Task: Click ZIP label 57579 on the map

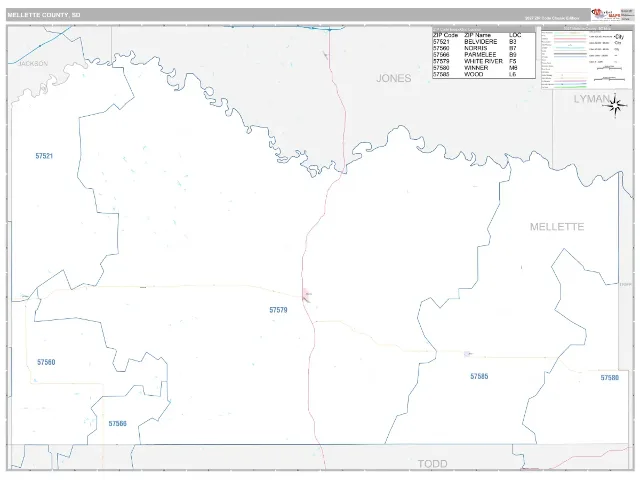Action: tap(278, 310)
